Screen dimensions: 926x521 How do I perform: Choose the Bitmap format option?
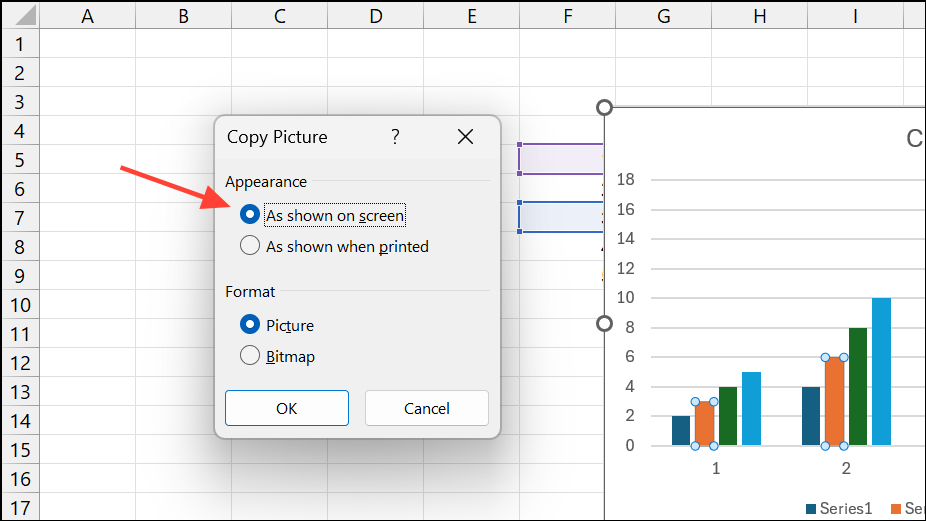click(250, 356)
